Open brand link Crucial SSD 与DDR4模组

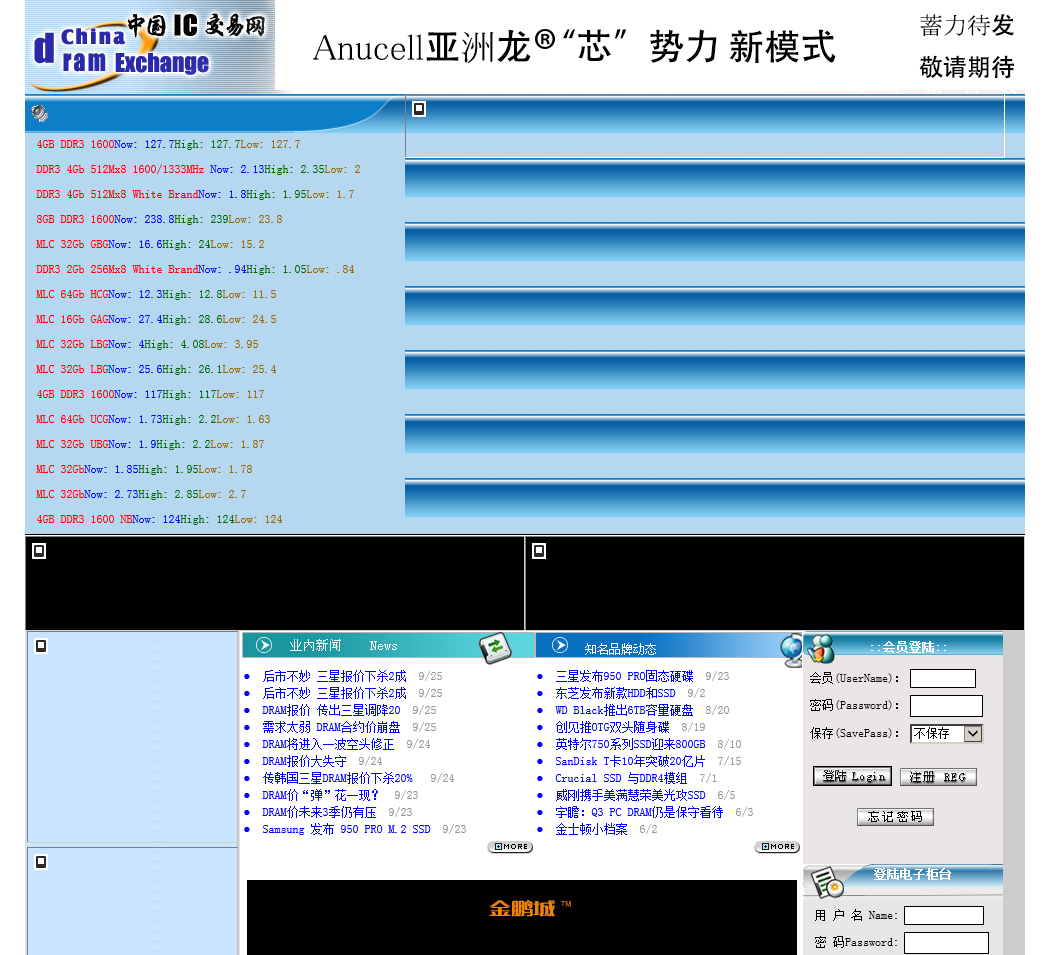(621, 778)
